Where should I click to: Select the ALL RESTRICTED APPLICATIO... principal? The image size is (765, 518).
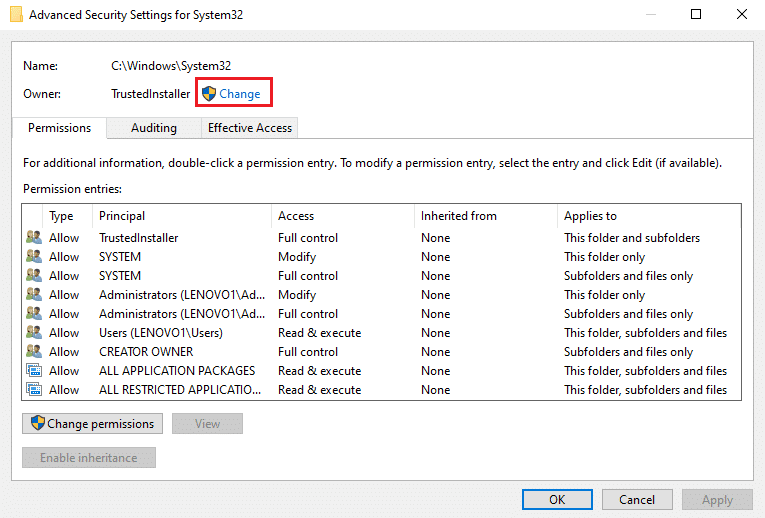point(180,390)
